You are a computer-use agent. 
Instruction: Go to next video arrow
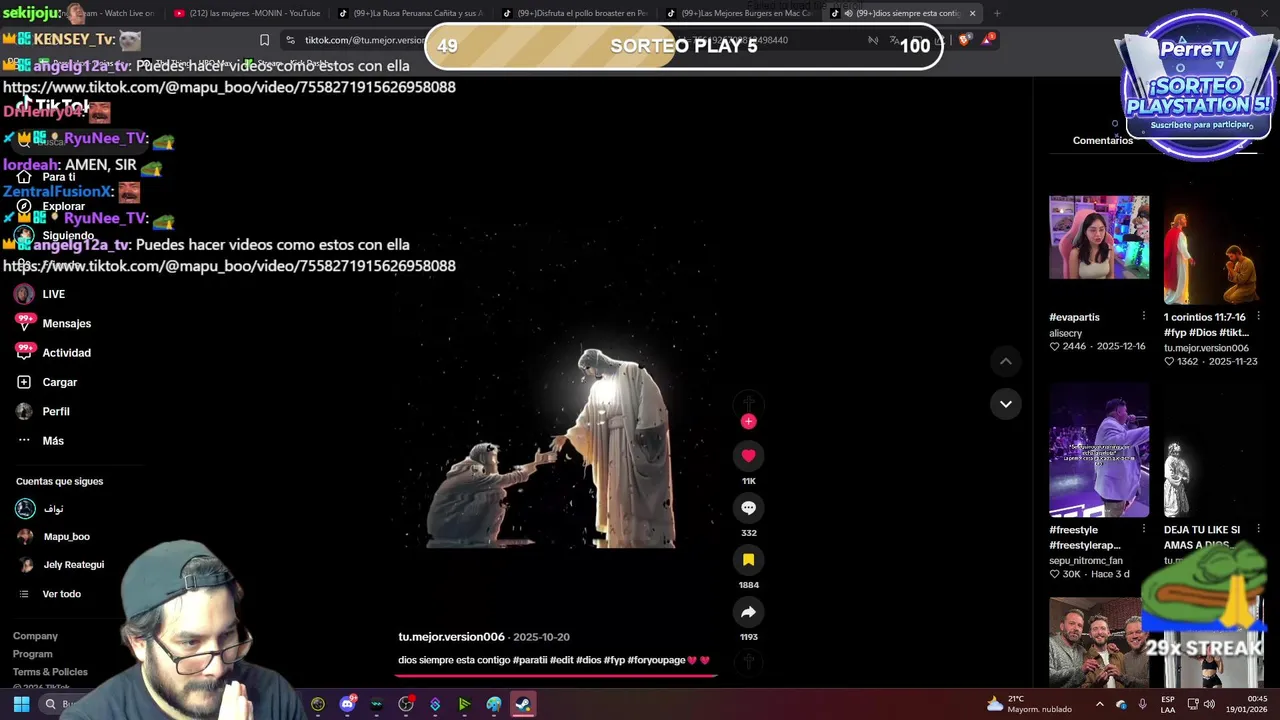pyautogui.click(x=1006, y=404)
